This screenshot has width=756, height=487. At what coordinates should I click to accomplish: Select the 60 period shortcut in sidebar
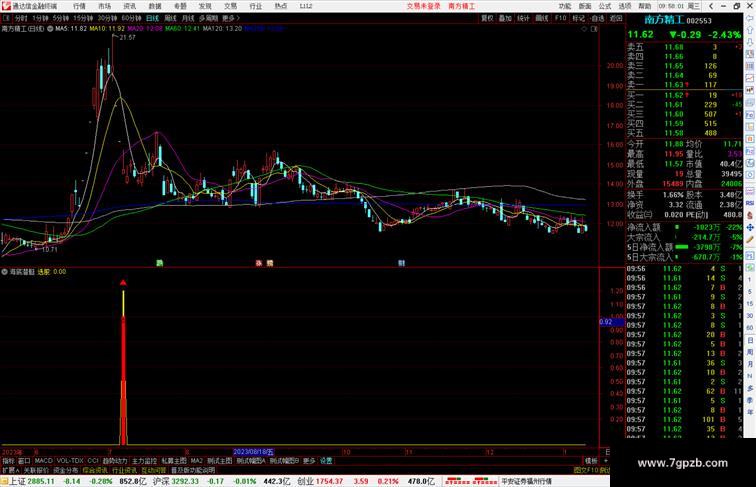point(750,328)
